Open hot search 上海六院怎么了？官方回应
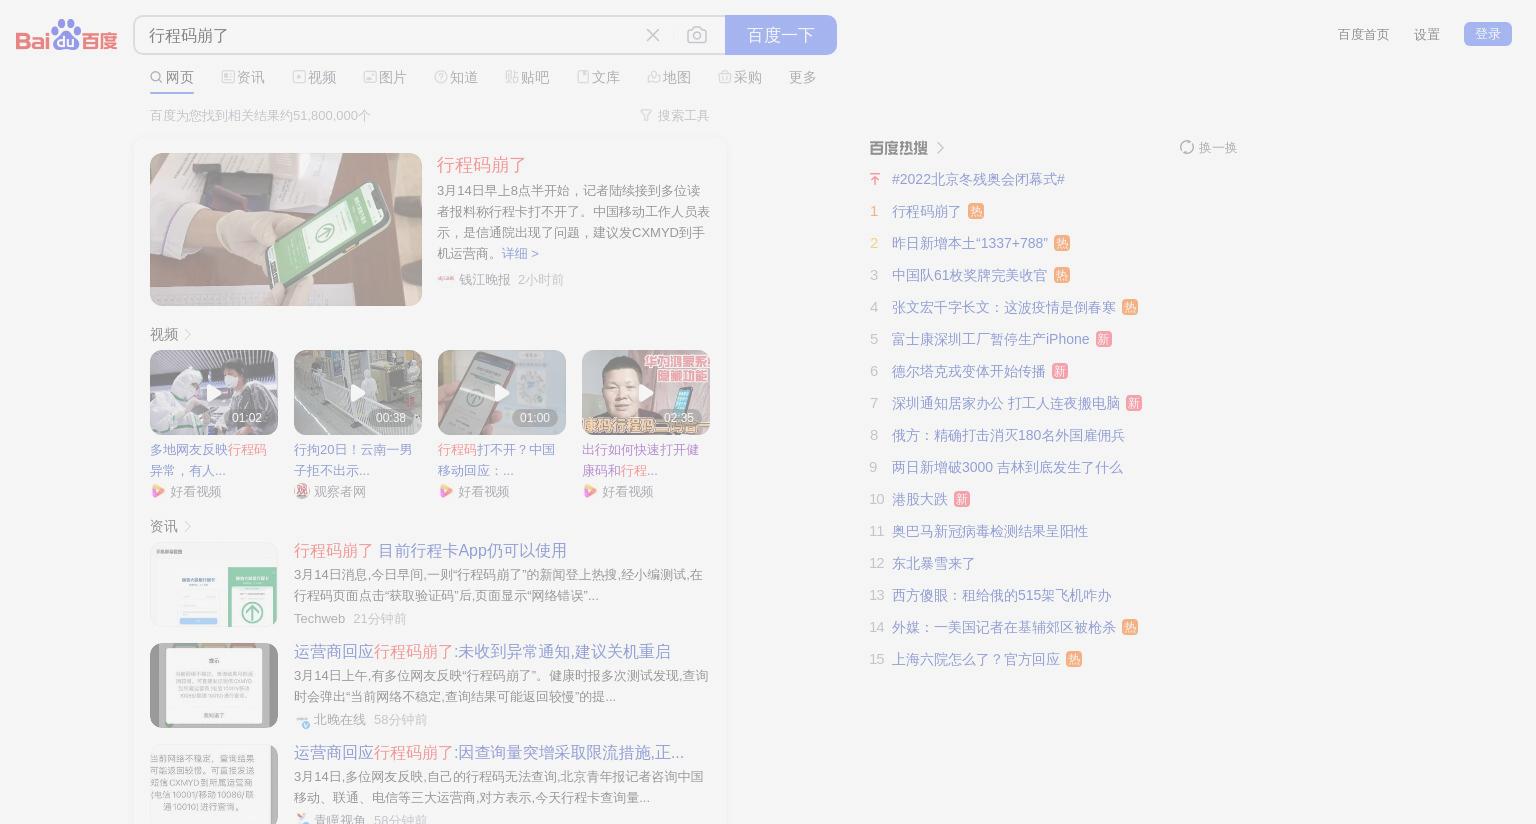The width and height of the screenshot is (1536, 824). [x=976, y=659]
